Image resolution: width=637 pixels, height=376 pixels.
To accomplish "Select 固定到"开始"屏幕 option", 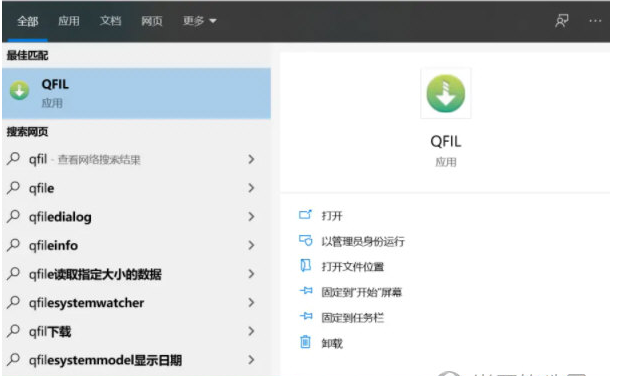I will click(x=362, y=292).
